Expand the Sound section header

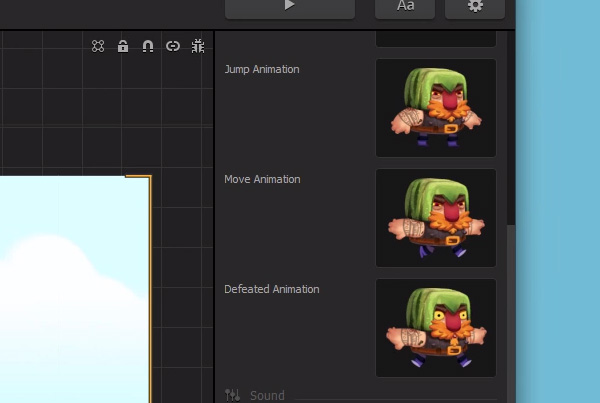click(267, 395)
